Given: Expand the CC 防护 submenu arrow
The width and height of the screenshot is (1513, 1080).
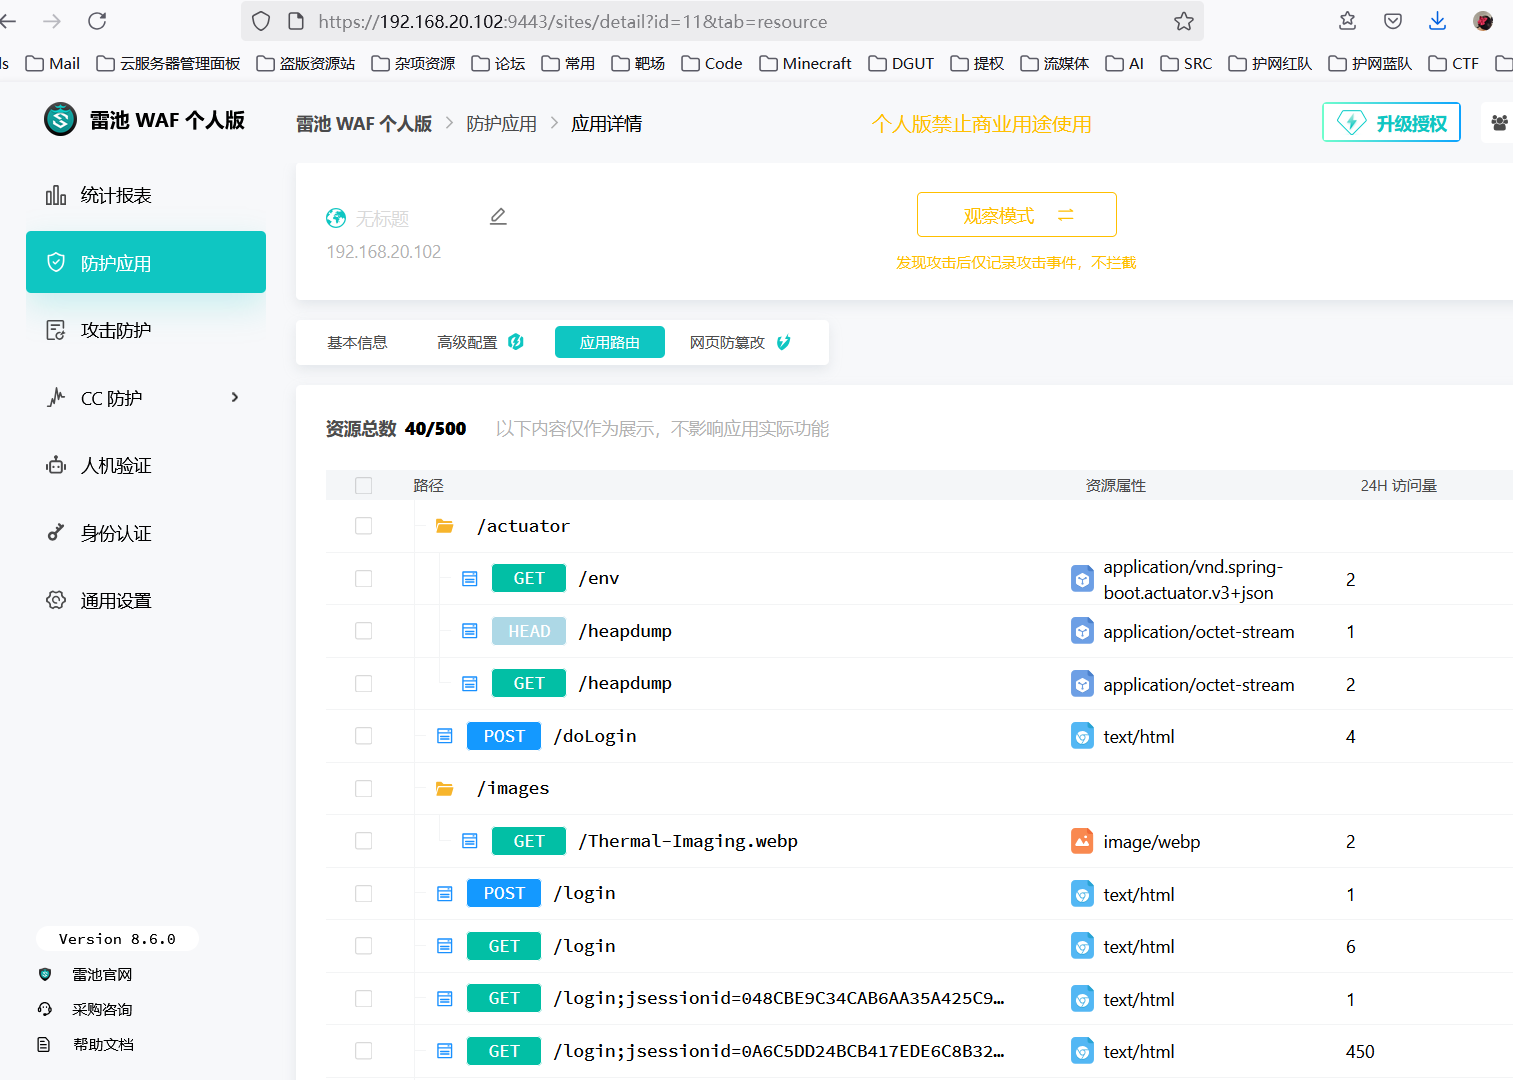Looking at the screenshot, I should coord(235,398).
